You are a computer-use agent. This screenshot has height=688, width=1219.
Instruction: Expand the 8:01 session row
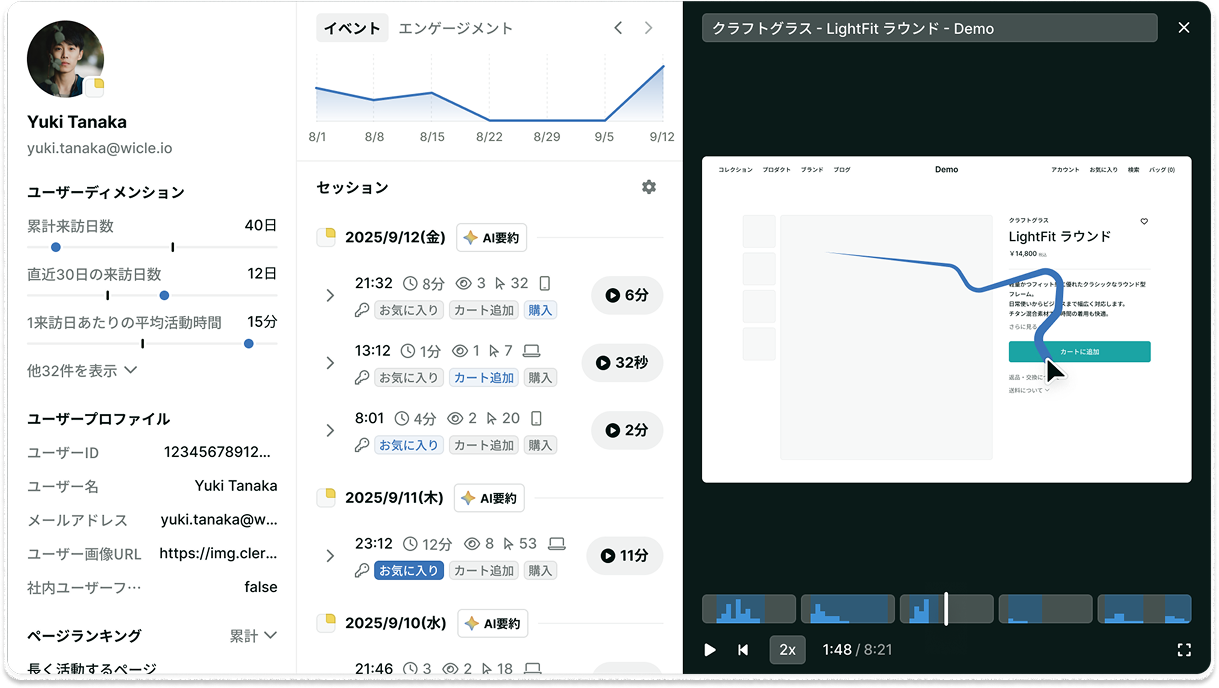tap(330, 431)
